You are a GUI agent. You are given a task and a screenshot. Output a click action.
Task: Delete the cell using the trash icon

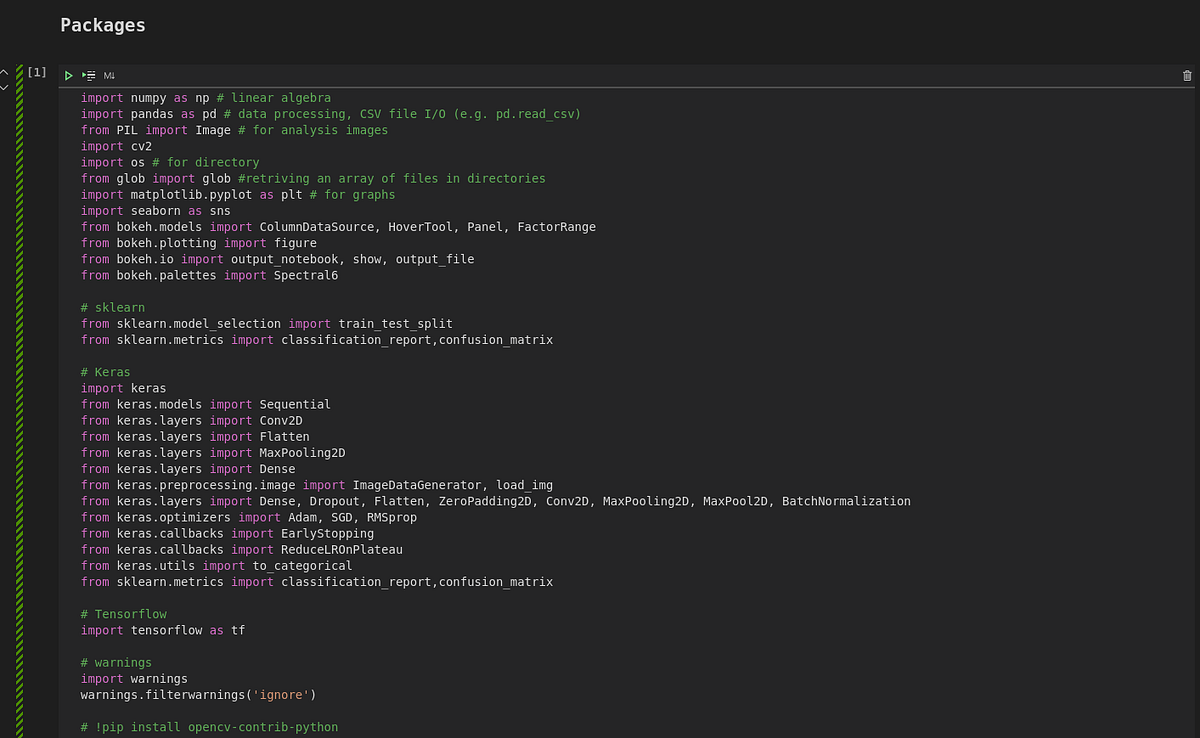point(1187,75)
